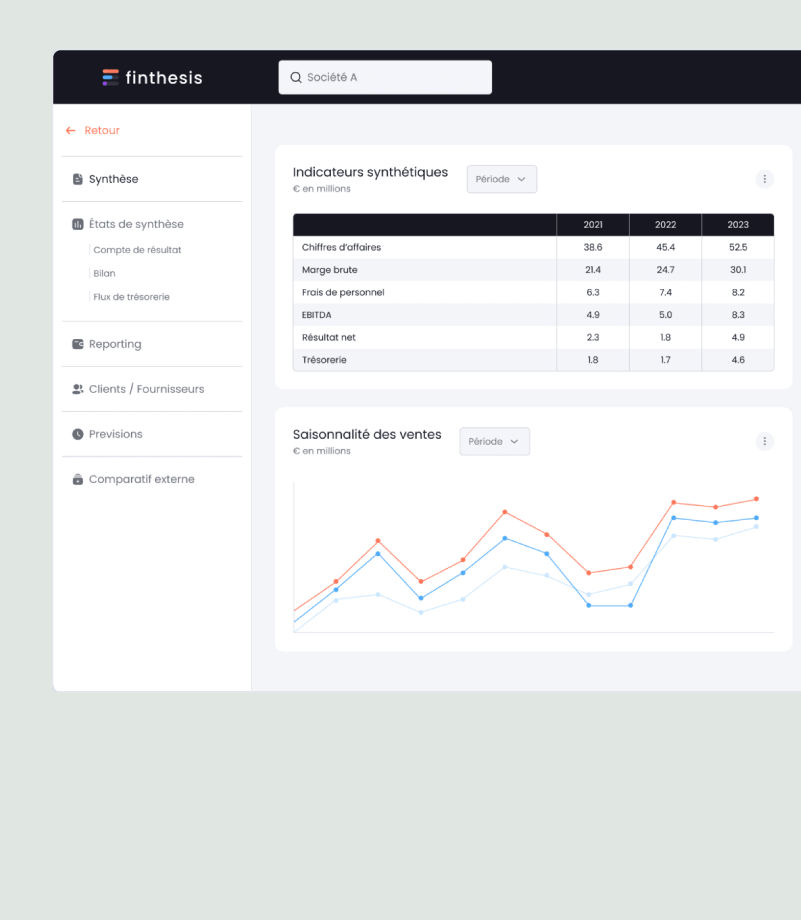Click the finthesis logo icon
Screen dimensions: 801x920
[110, 77]
